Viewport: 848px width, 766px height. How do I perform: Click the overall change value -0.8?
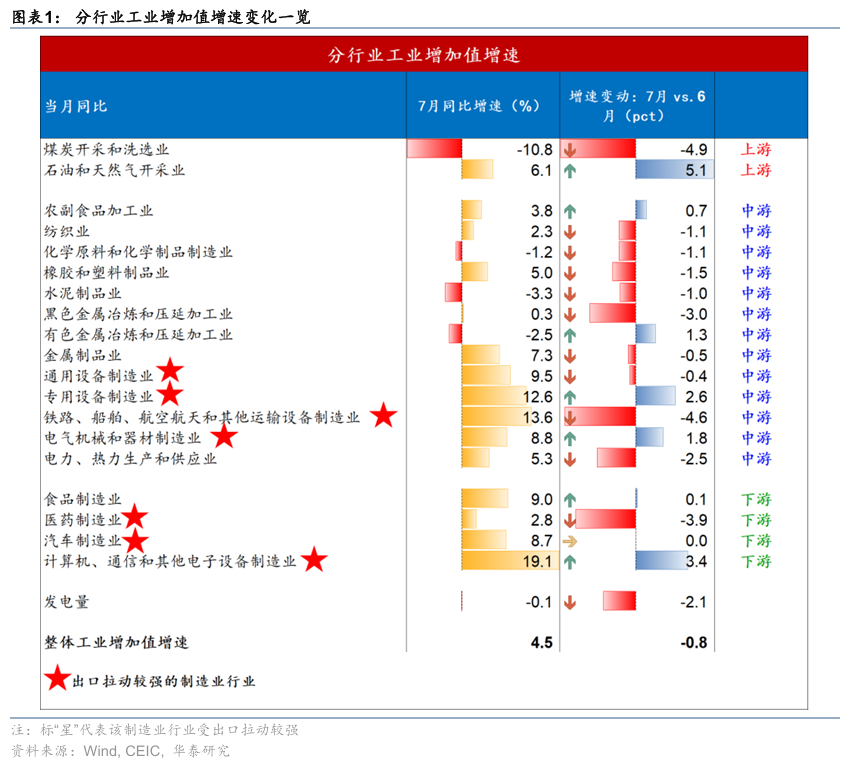[693, 643]
